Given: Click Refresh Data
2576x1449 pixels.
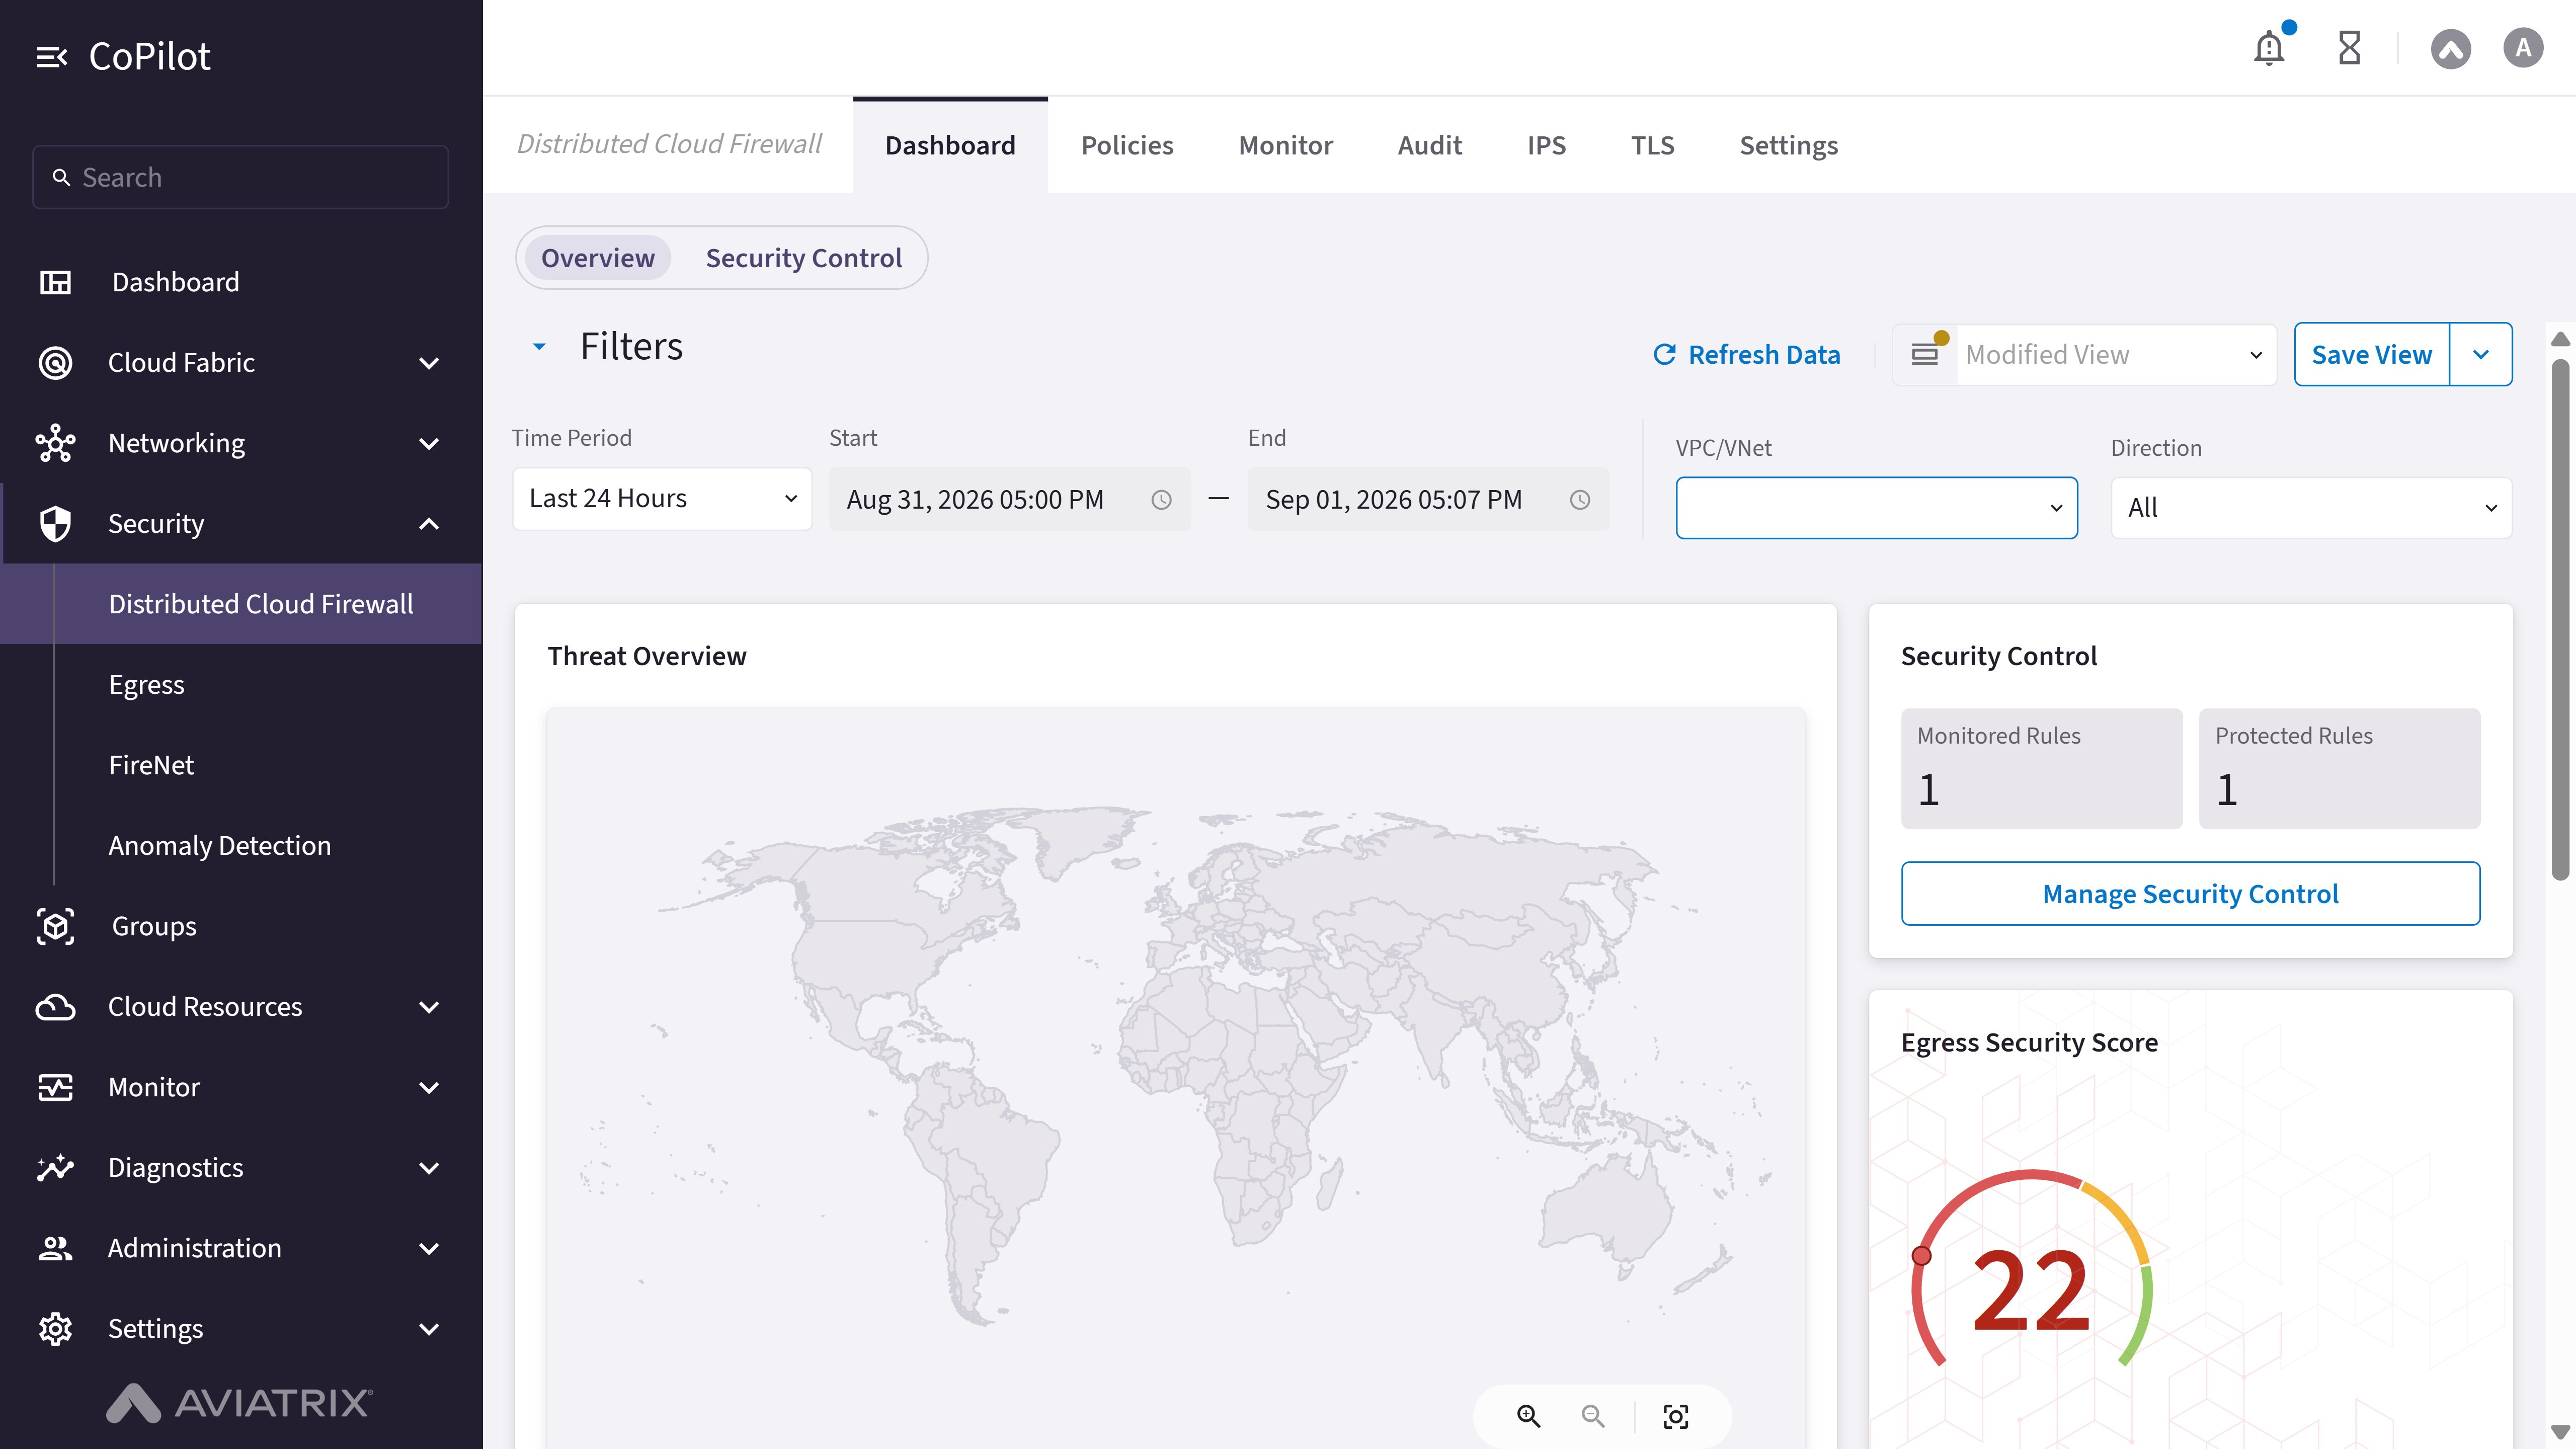Looking at the screenshot, I should coord(1746,354).
